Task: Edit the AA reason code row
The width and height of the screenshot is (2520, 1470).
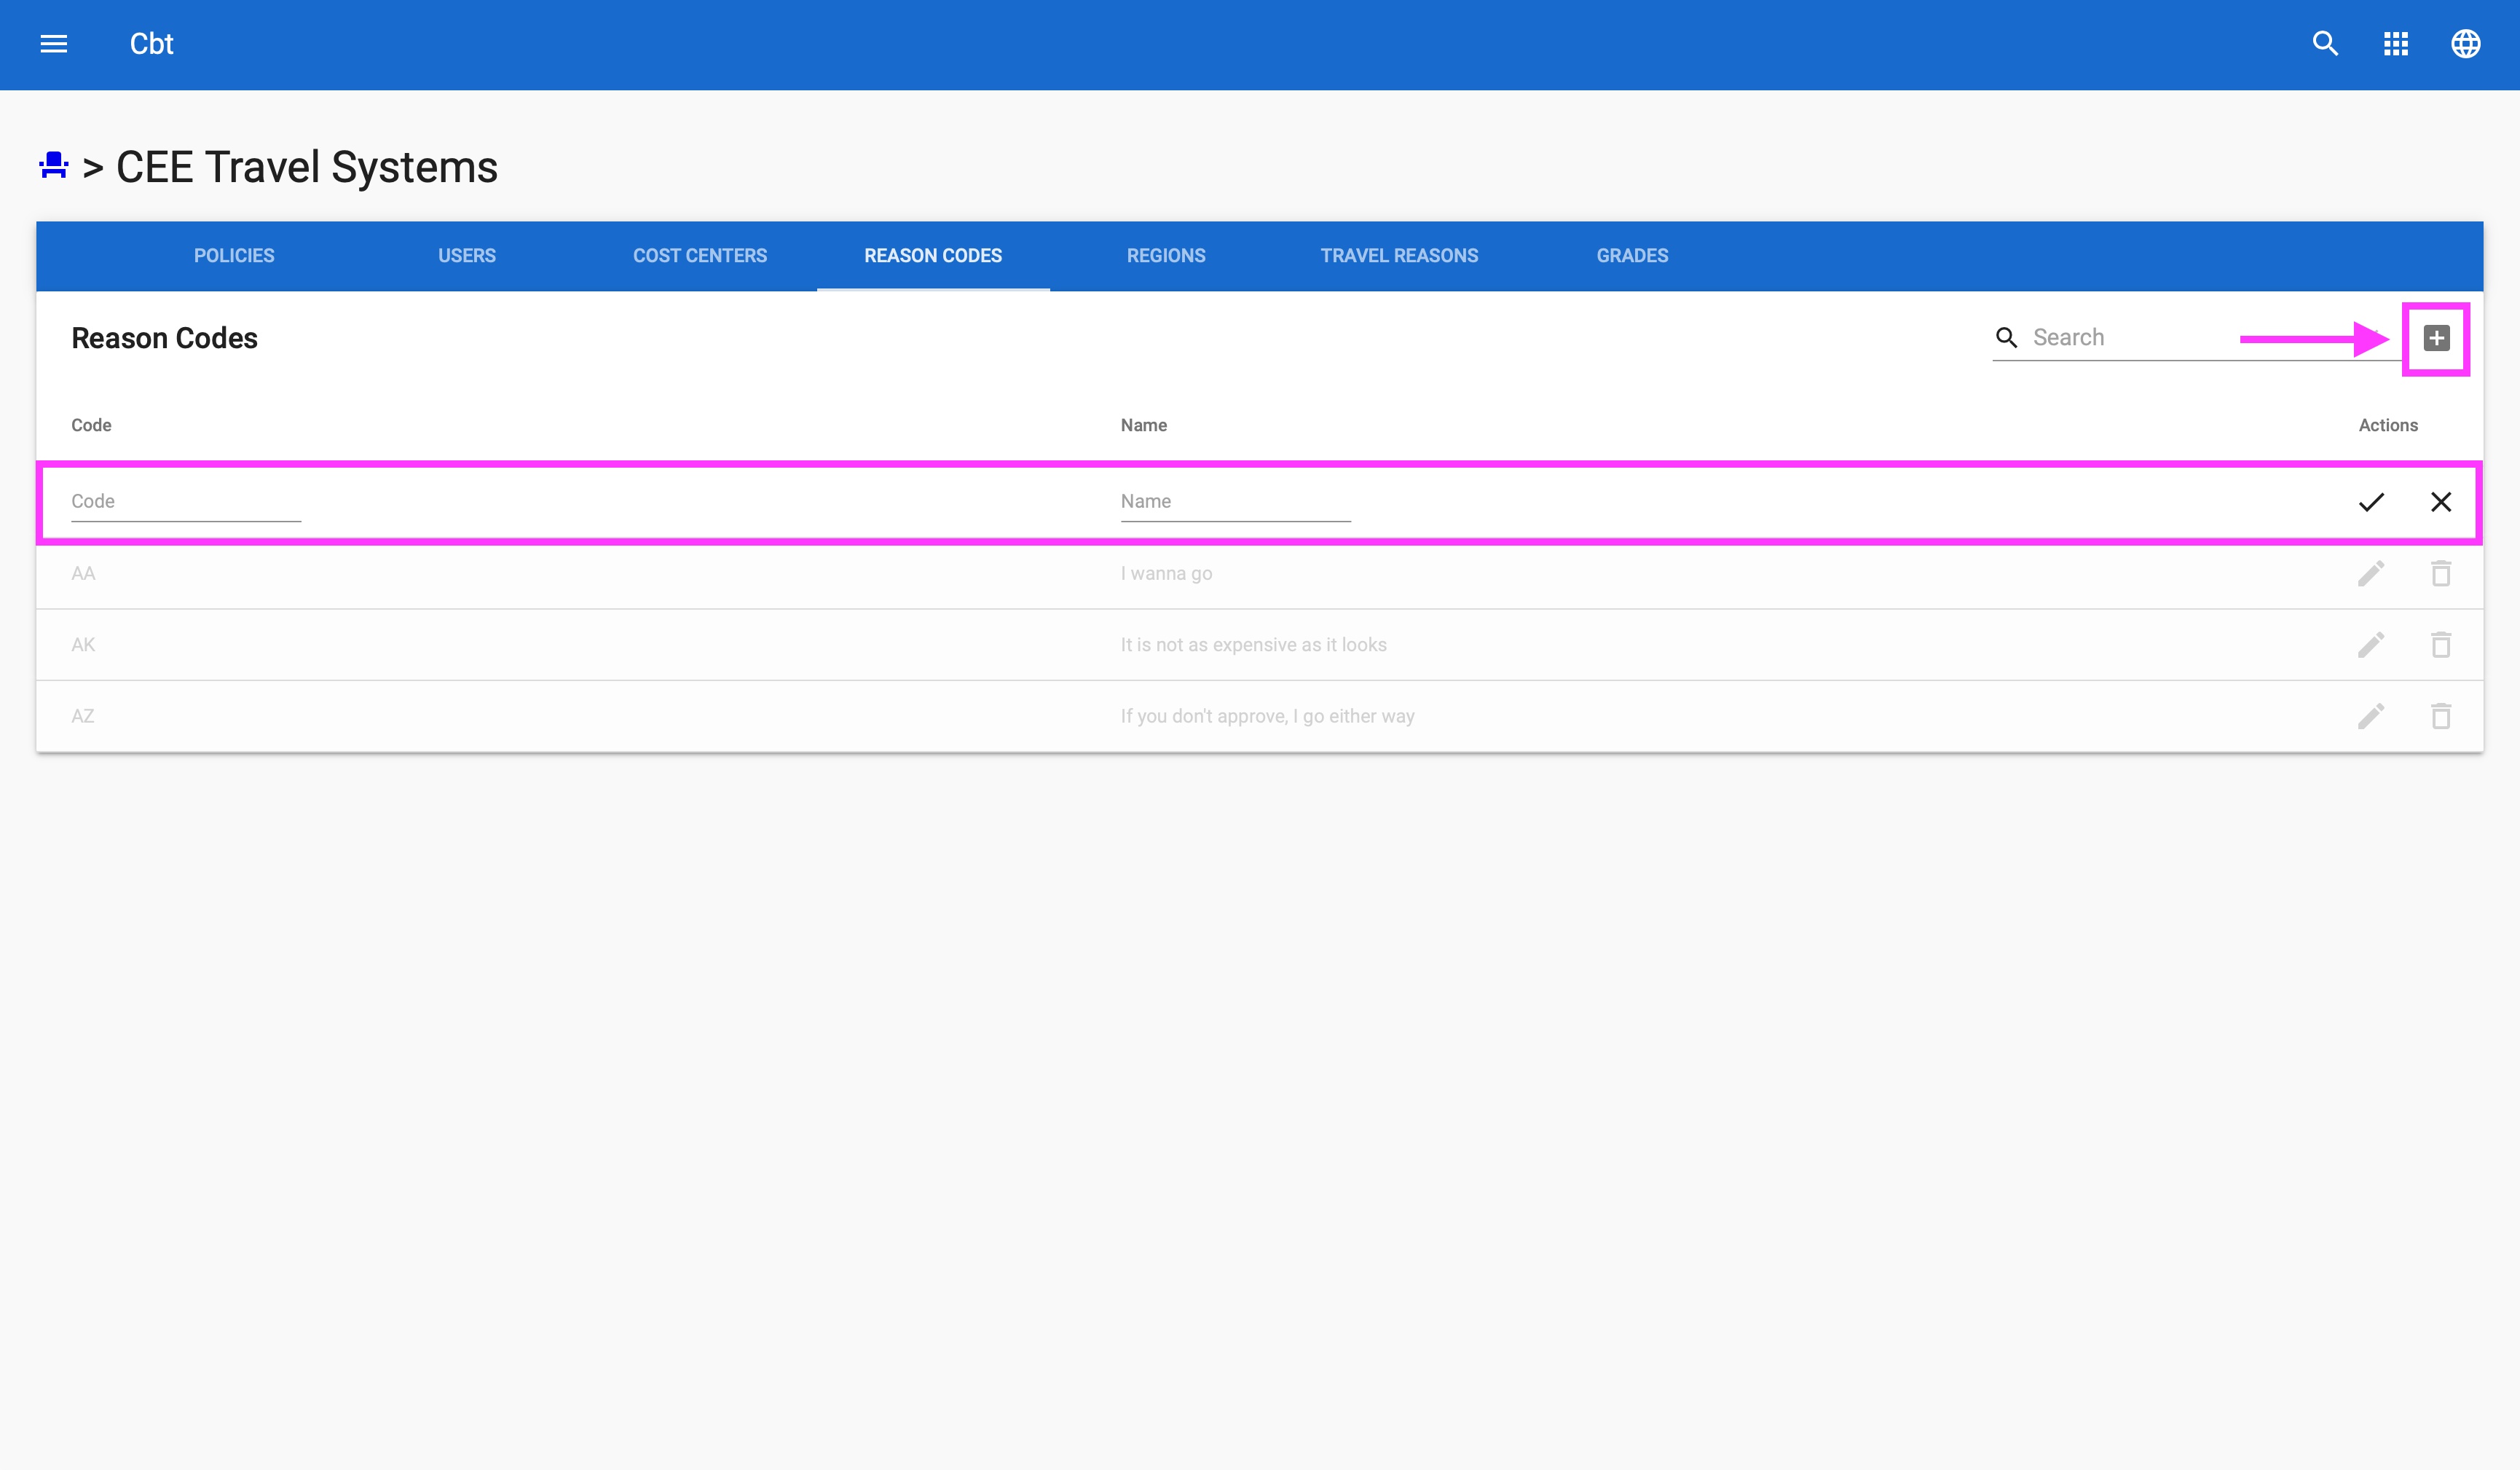Action: [x=2371, y=573]
